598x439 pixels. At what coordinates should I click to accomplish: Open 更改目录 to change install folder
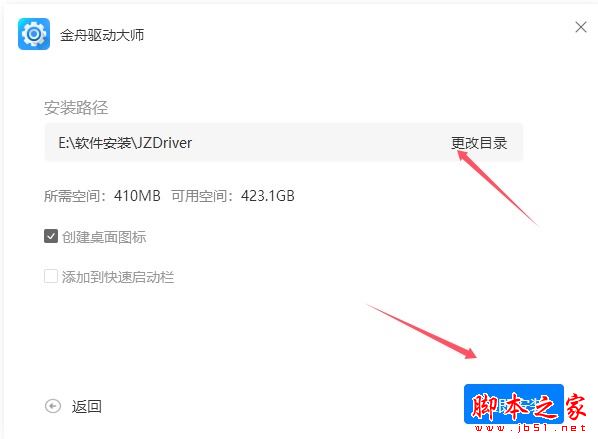(479, 143)
